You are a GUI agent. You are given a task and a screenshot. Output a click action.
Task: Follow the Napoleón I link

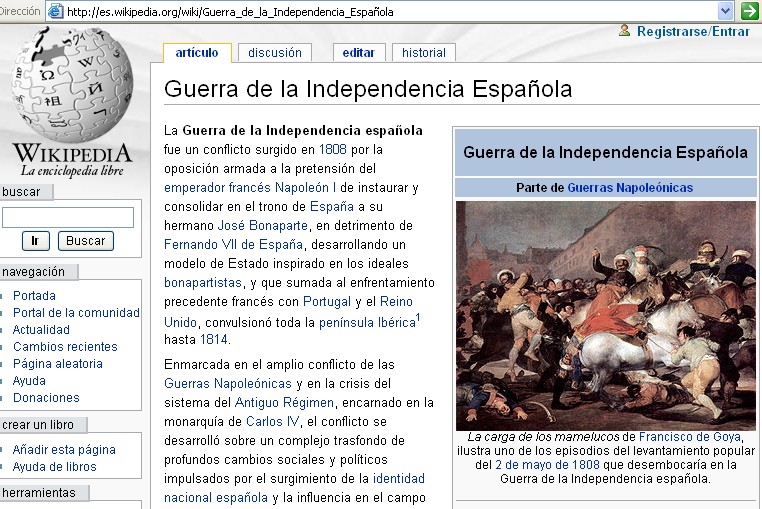tap(306, 188)
